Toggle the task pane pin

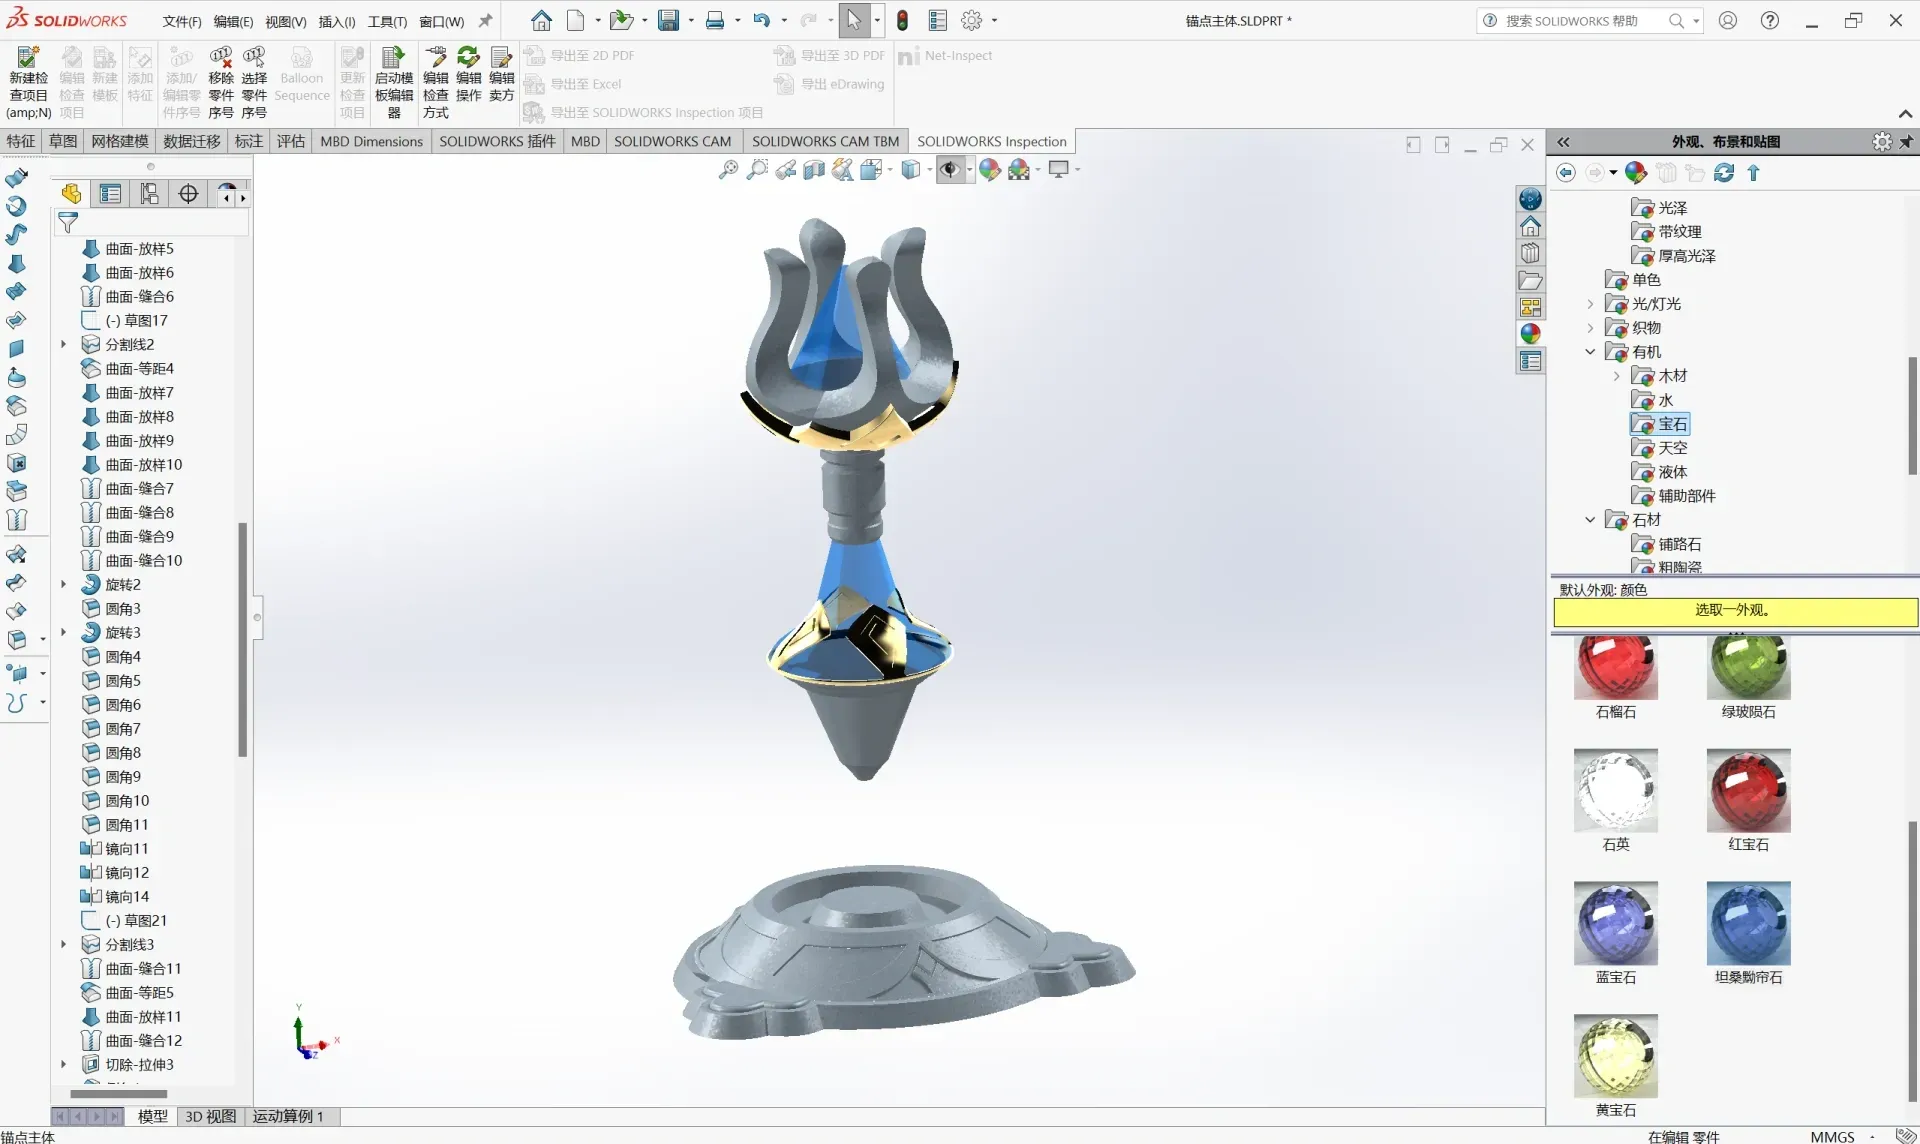coord(1906,142)
